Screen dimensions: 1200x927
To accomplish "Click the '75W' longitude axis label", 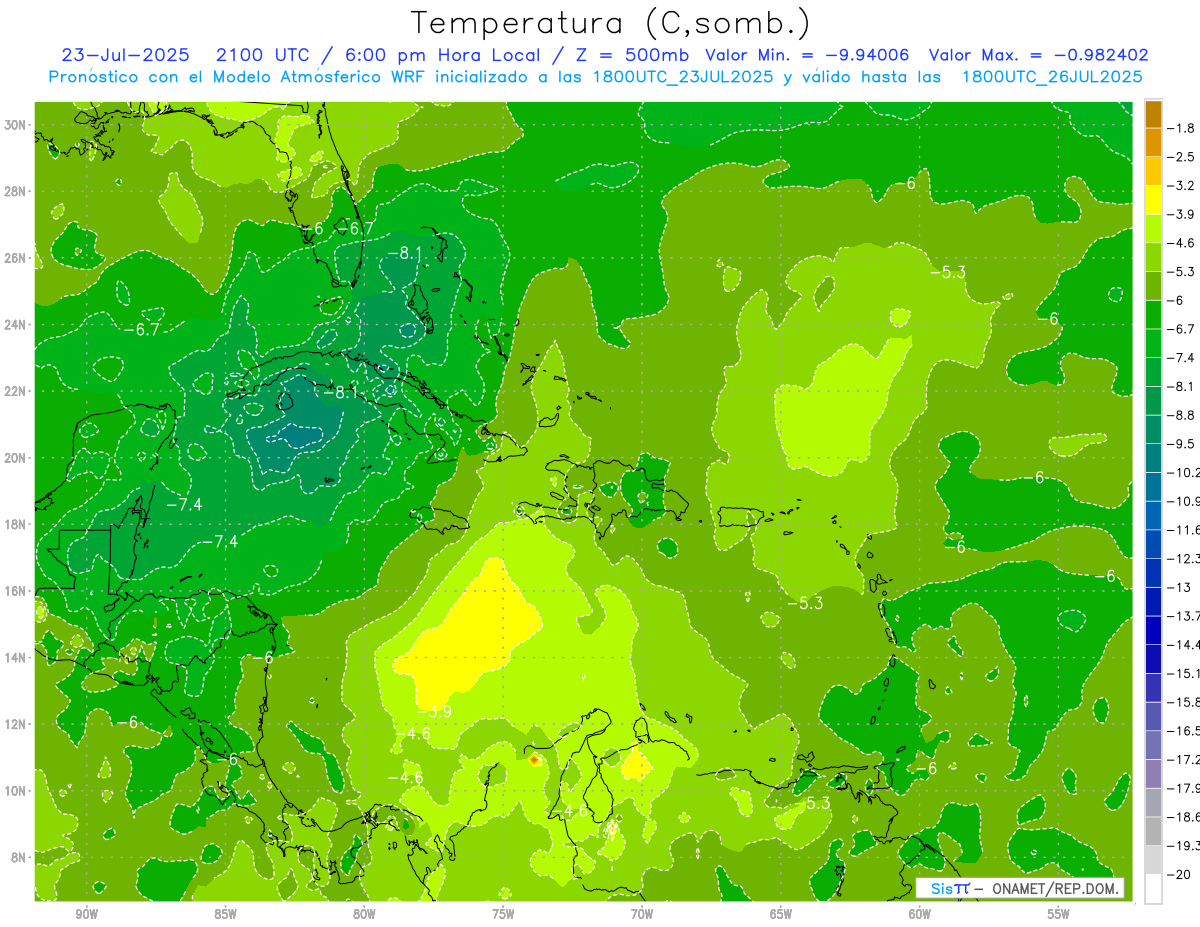I will click(503, 914).
